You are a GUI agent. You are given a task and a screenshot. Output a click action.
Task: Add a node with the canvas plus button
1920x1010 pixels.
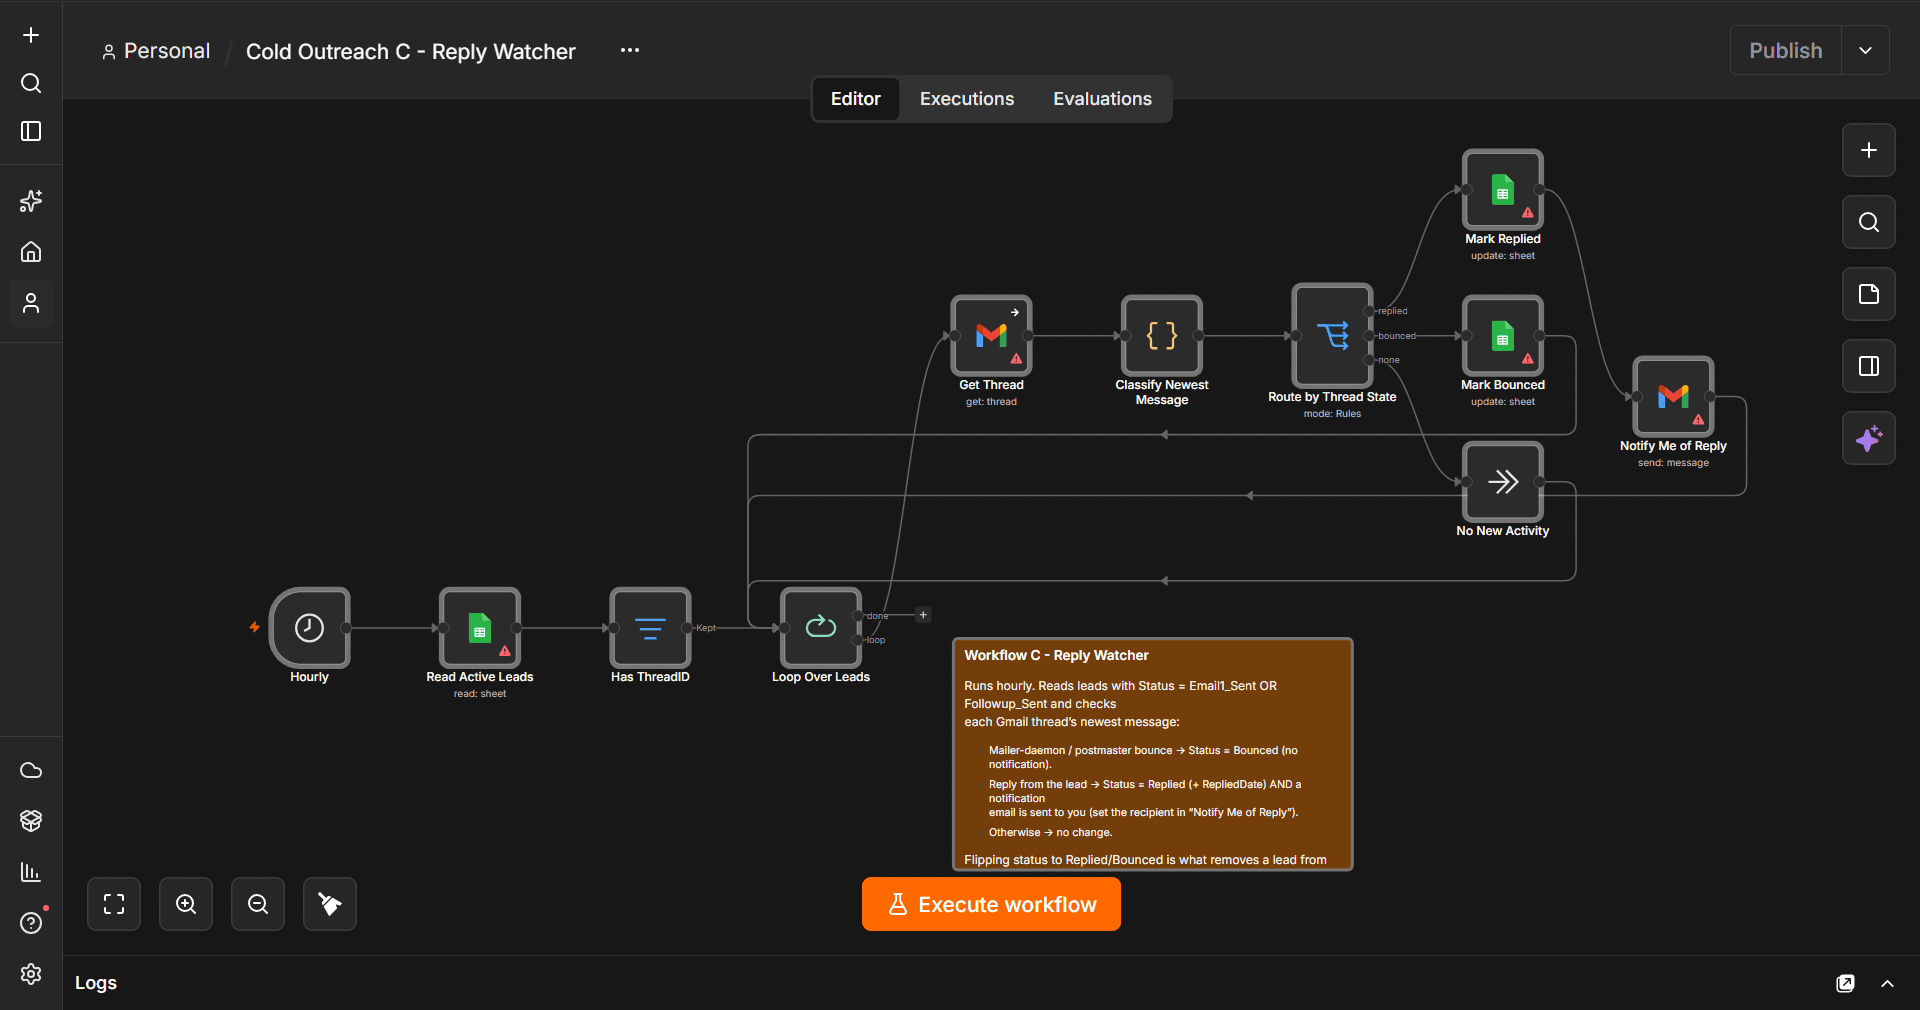point(1869,150)
